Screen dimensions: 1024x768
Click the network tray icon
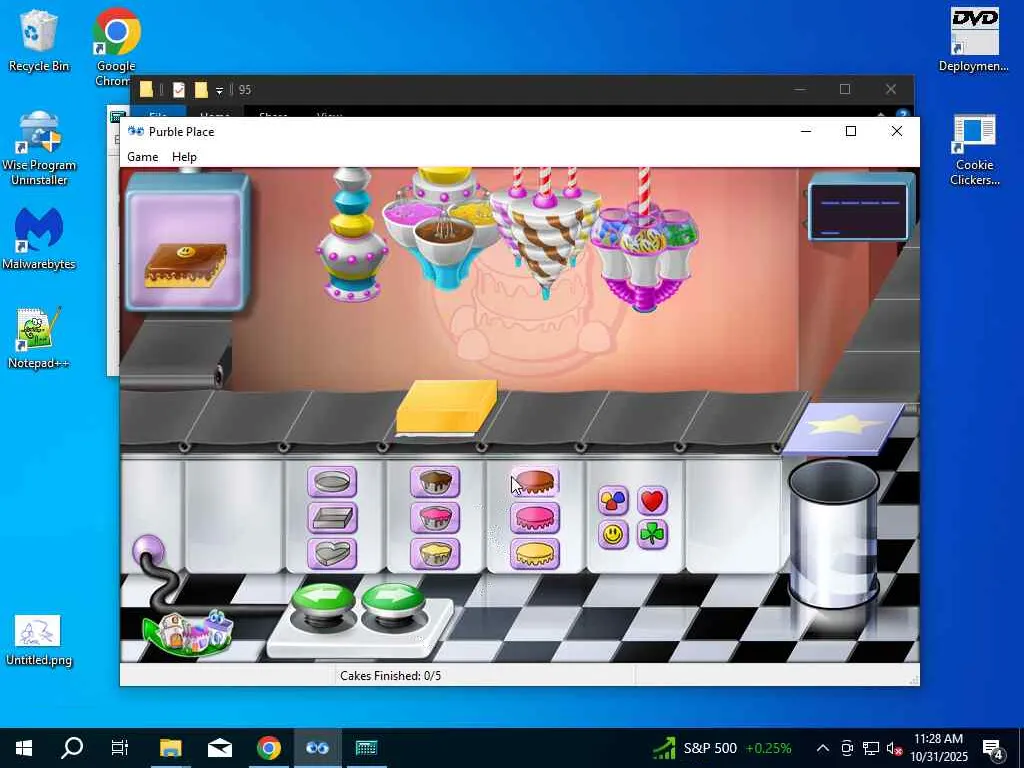[871, 748]
